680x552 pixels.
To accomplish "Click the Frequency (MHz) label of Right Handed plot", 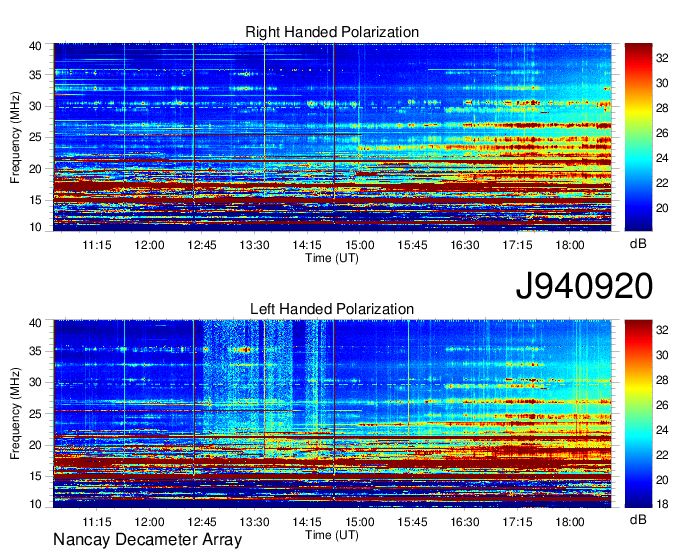I will (15, 137).
